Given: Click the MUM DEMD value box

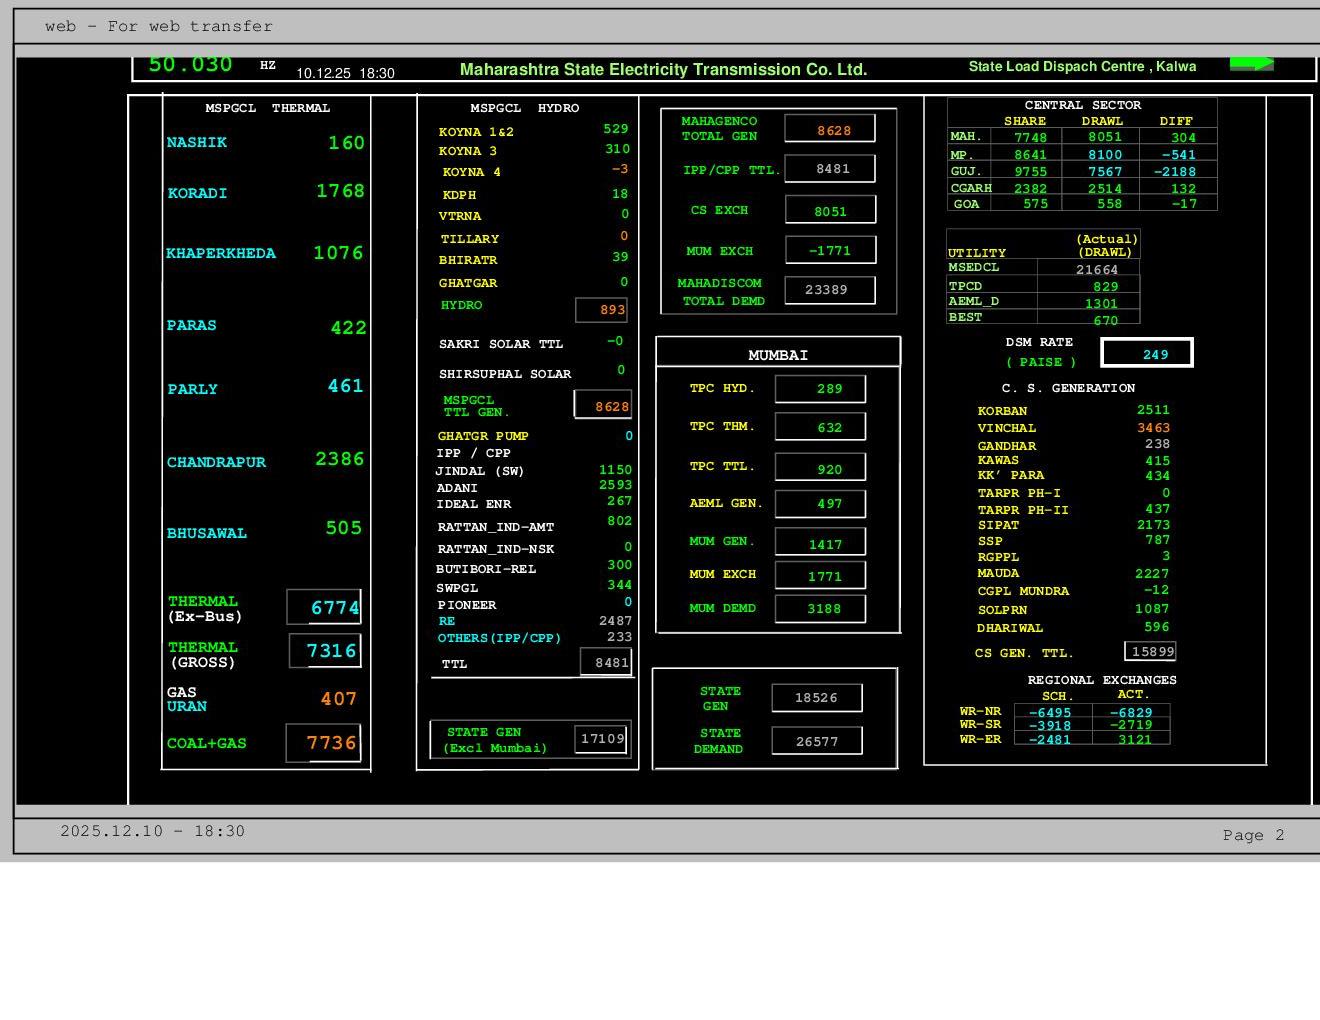Looking at the screenshot, I should point(820,608).
